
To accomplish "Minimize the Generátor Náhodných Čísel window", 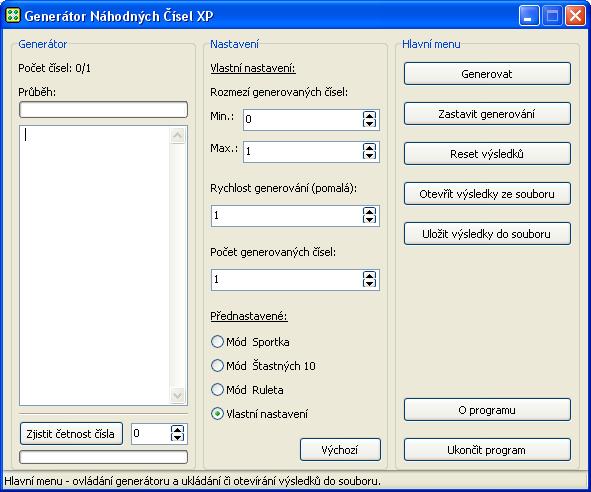I will [528, 16].
